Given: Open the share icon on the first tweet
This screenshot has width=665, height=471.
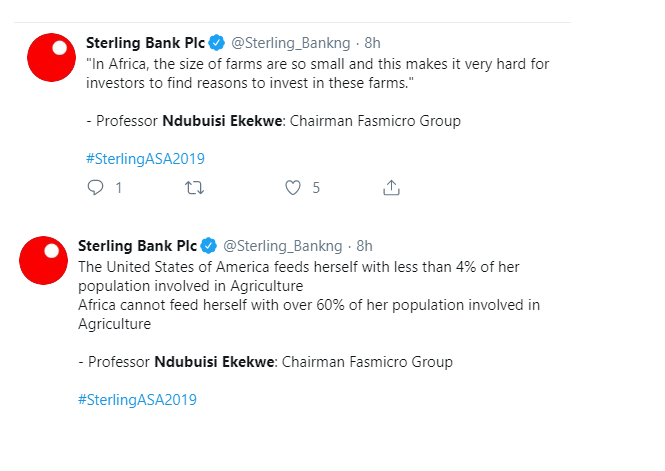Looking at the screenshot, I should pos(392,187).
